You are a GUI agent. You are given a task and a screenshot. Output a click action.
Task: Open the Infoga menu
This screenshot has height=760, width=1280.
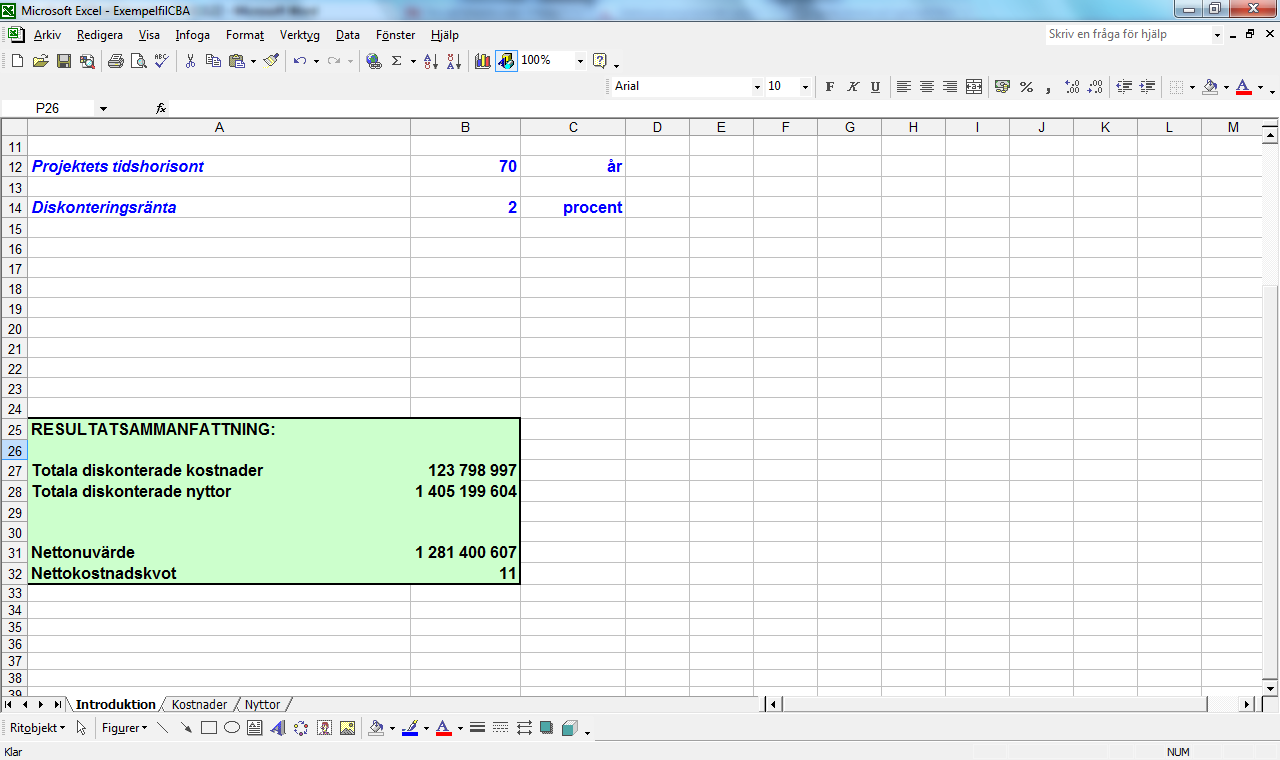[193, 35]
